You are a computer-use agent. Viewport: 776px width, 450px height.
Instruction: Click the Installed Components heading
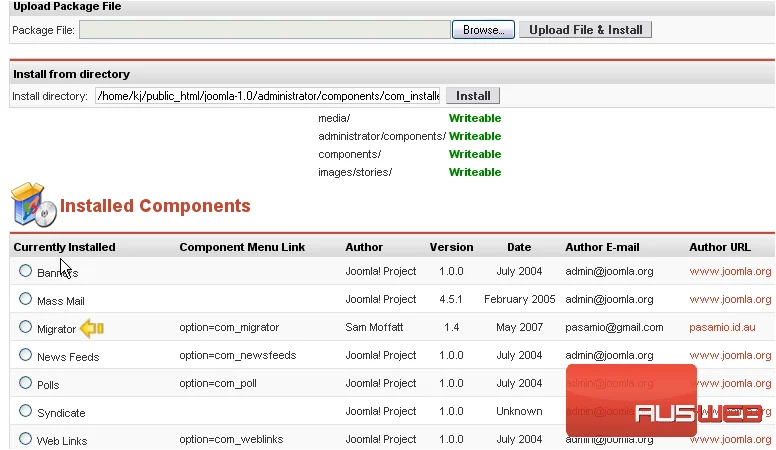click(155, 205)
